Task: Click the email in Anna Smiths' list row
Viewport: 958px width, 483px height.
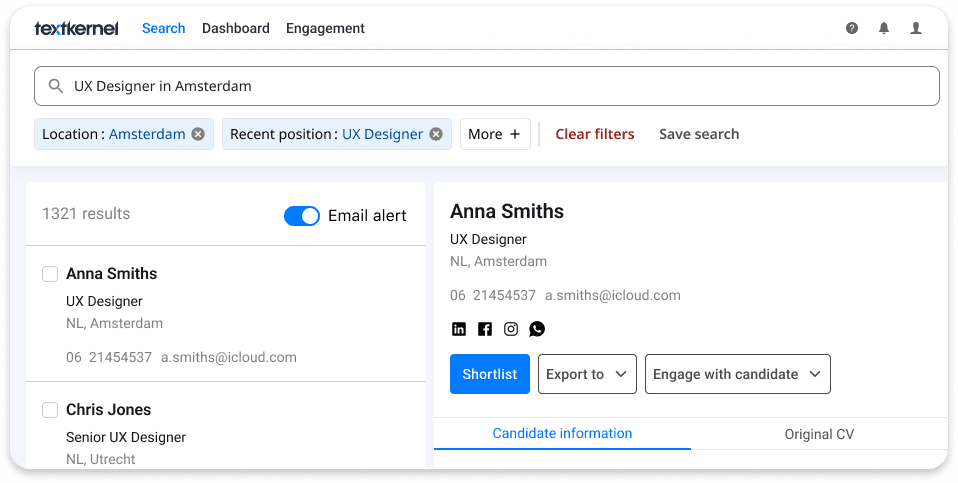Action: tap(229, 357)
